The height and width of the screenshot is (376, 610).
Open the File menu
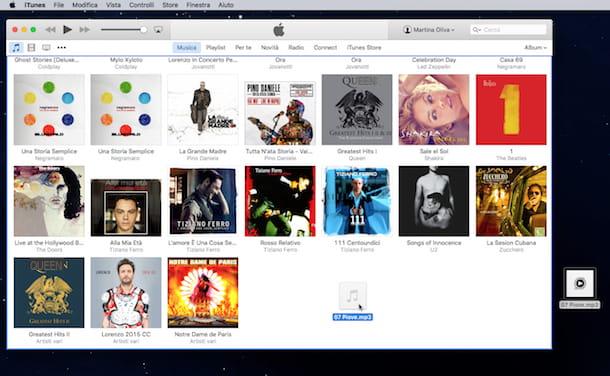tap(59, 5)
